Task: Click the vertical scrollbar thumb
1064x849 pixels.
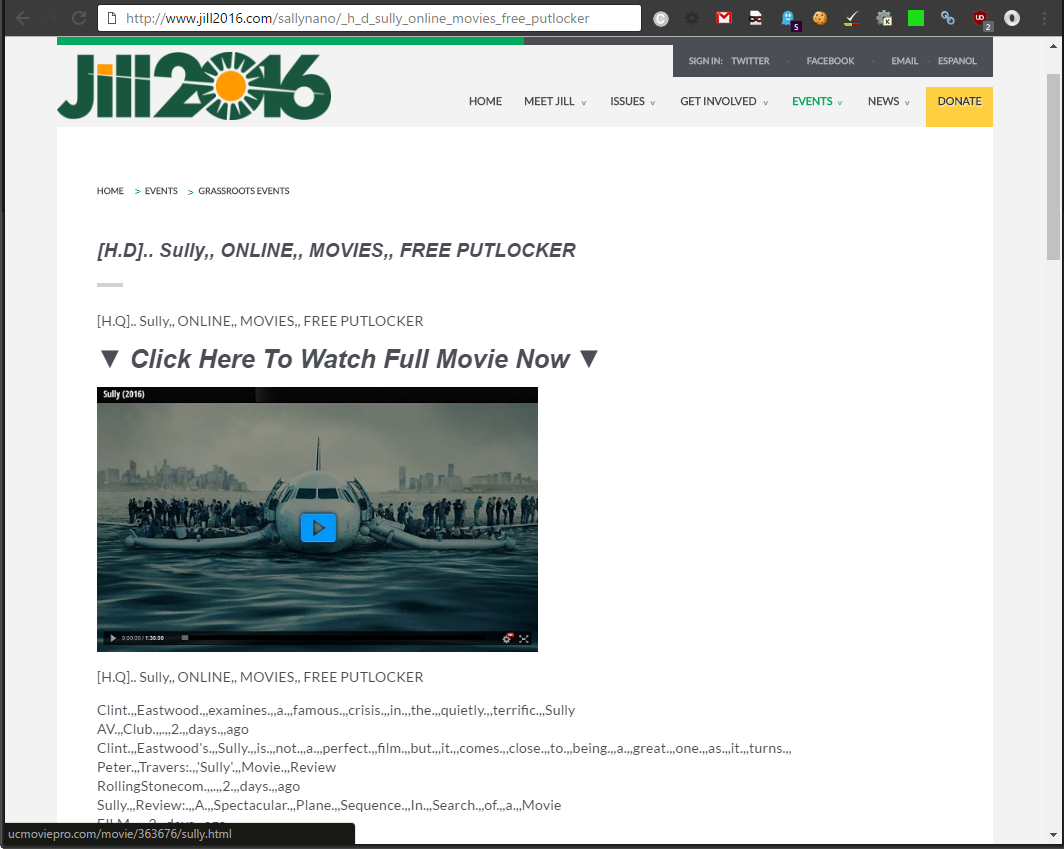Action: pyautogui.click(x=1052, y=167)
